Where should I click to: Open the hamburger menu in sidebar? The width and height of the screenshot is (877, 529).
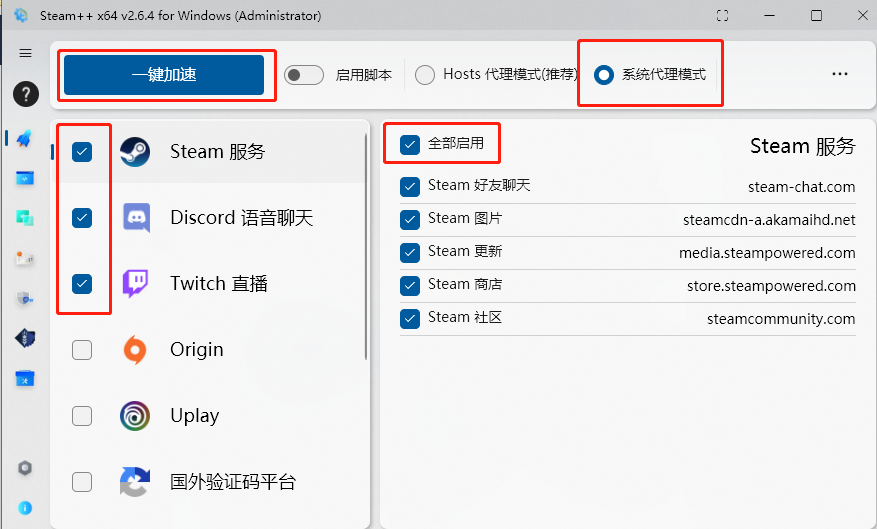point(25,53)
